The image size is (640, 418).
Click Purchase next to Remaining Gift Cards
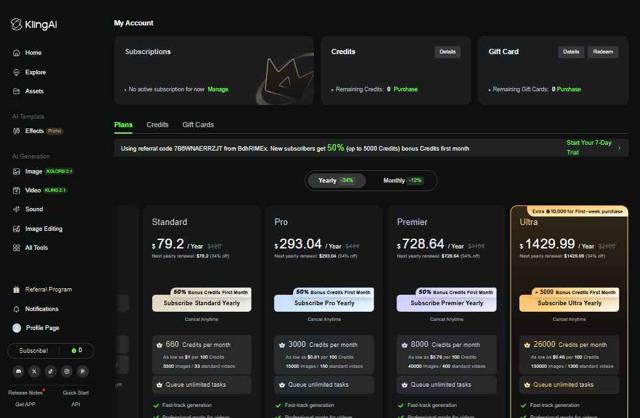click(569, 89)
